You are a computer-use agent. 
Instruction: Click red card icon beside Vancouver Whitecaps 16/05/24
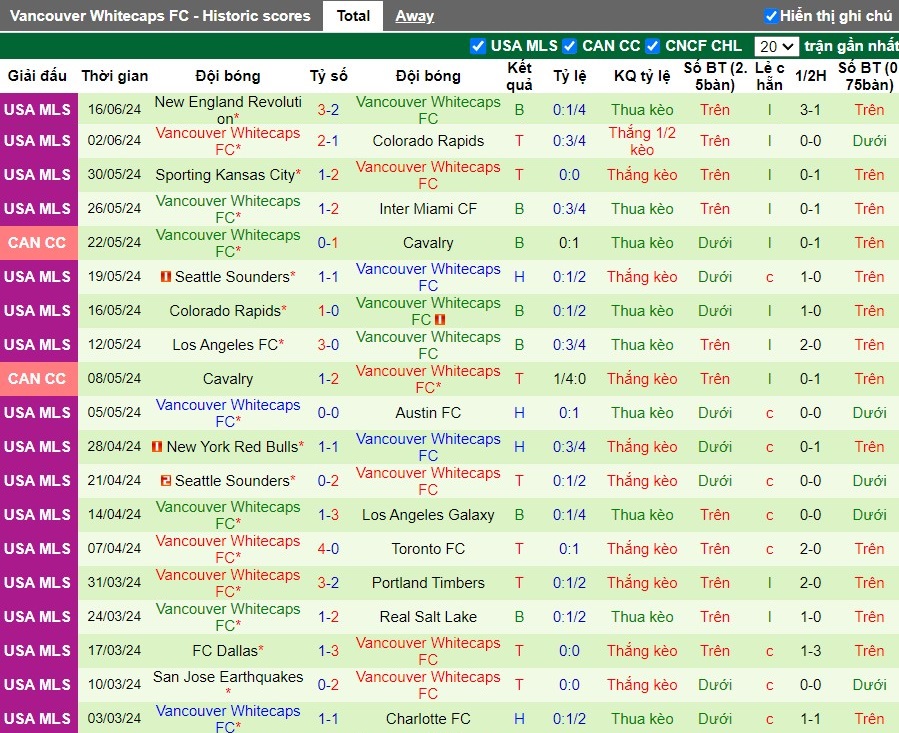click(440, 319)
